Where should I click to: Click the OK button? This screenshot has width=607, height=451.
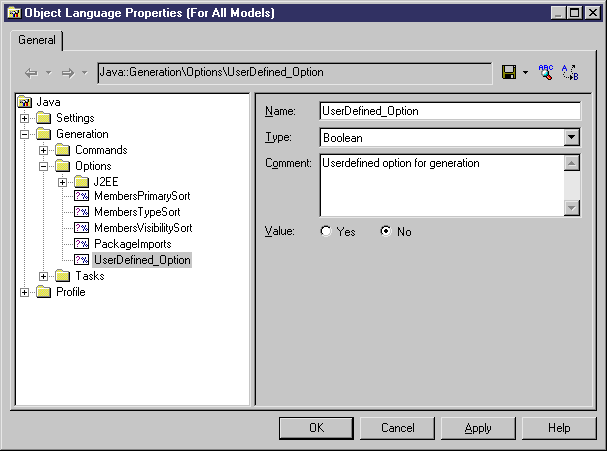pyautogui.click(x=316, y=428)
